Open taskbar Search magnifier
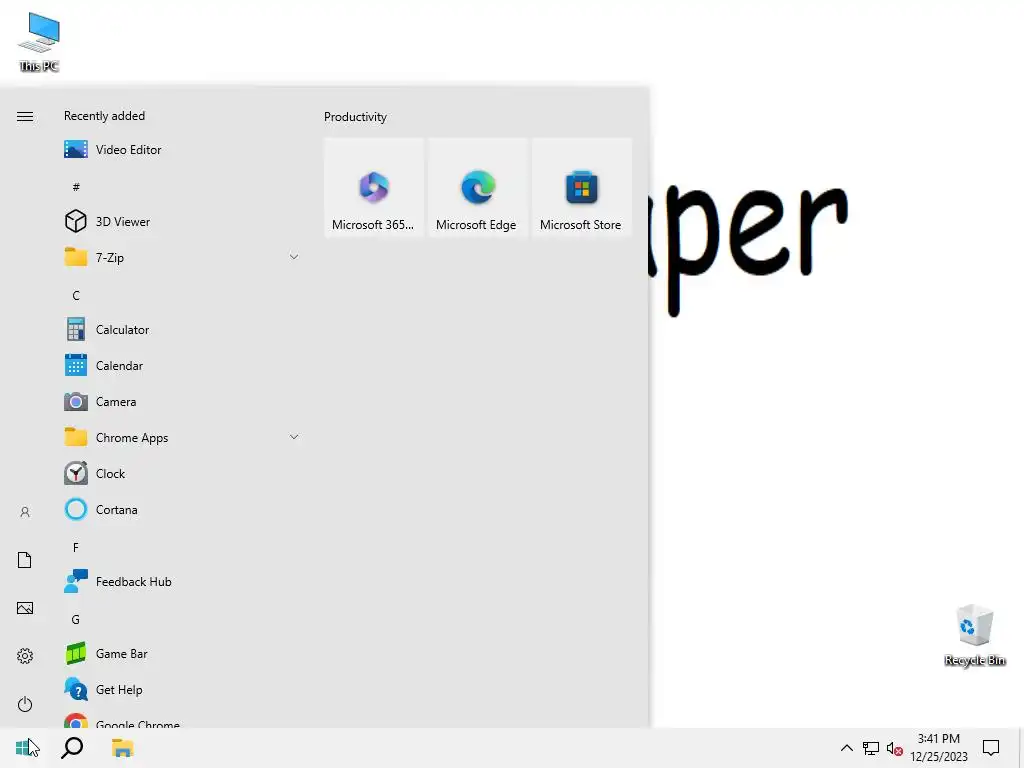 click(72, 748)
